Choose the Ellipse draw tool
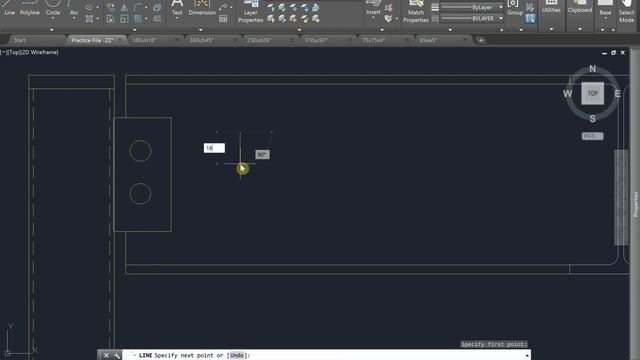The image size is (640, 360). point(89,7)
